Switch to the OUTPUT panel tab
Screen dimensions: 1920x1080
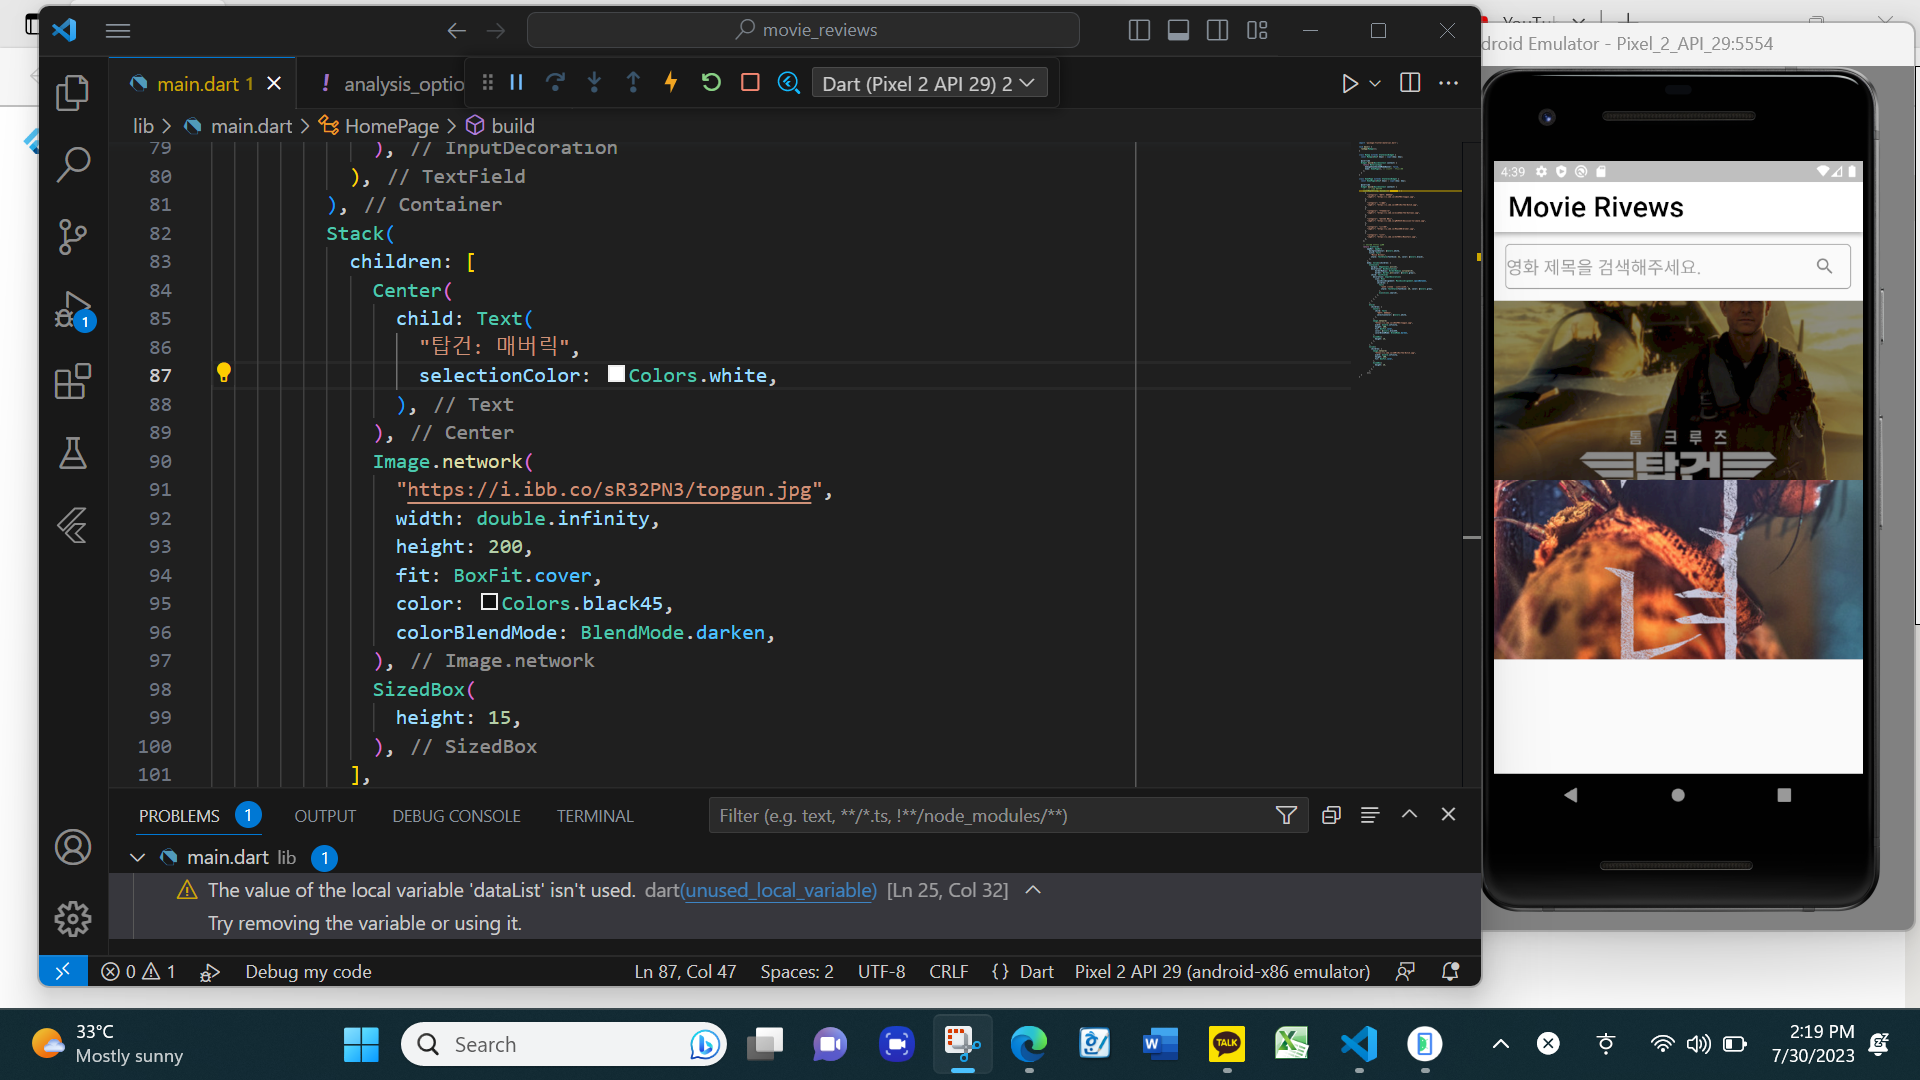[325, 816]
